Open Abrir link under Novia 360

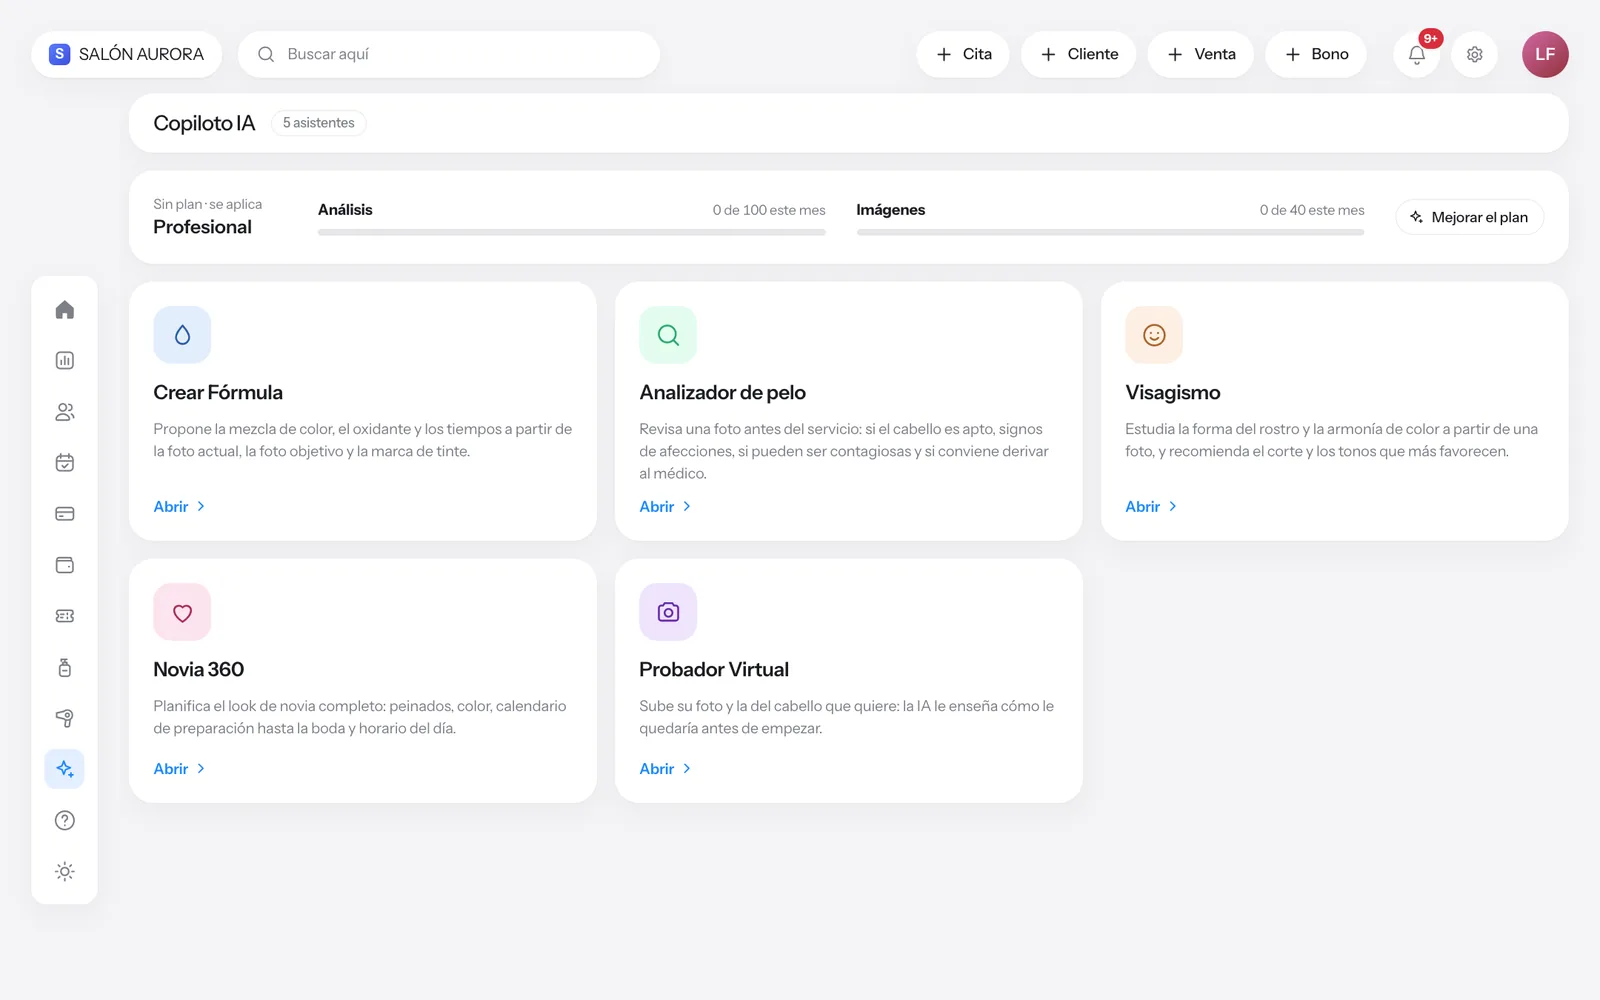coord(179,769)
